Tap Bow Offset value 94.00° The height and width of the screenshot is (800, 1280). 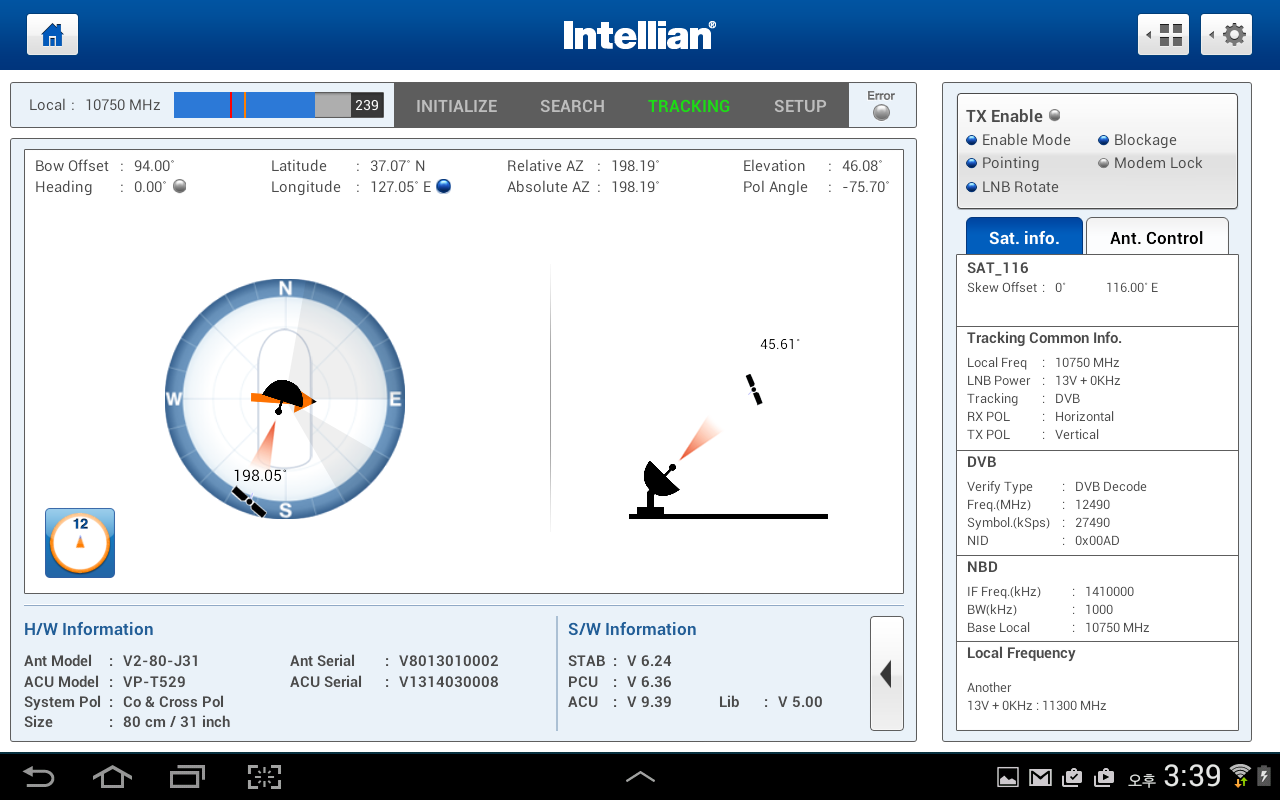pyautogui.click(x=154, y=166)
